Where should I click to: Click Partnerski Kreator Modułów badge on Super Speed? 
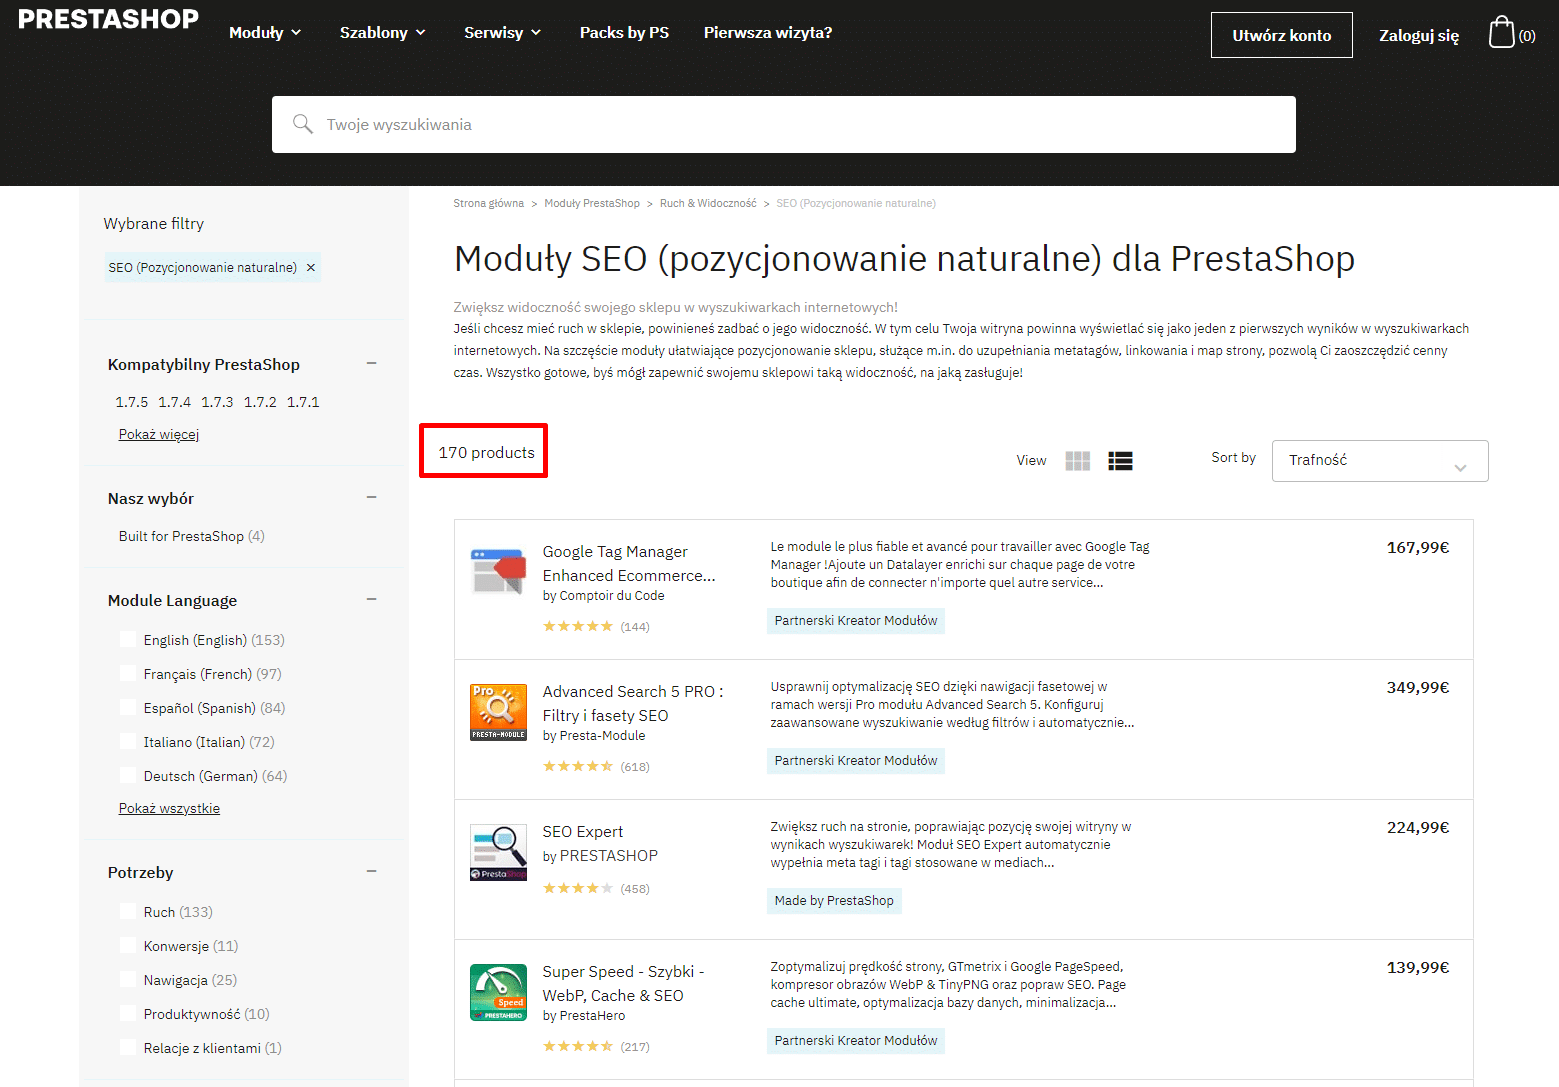pyautogui.click(x=856, y=1041)
